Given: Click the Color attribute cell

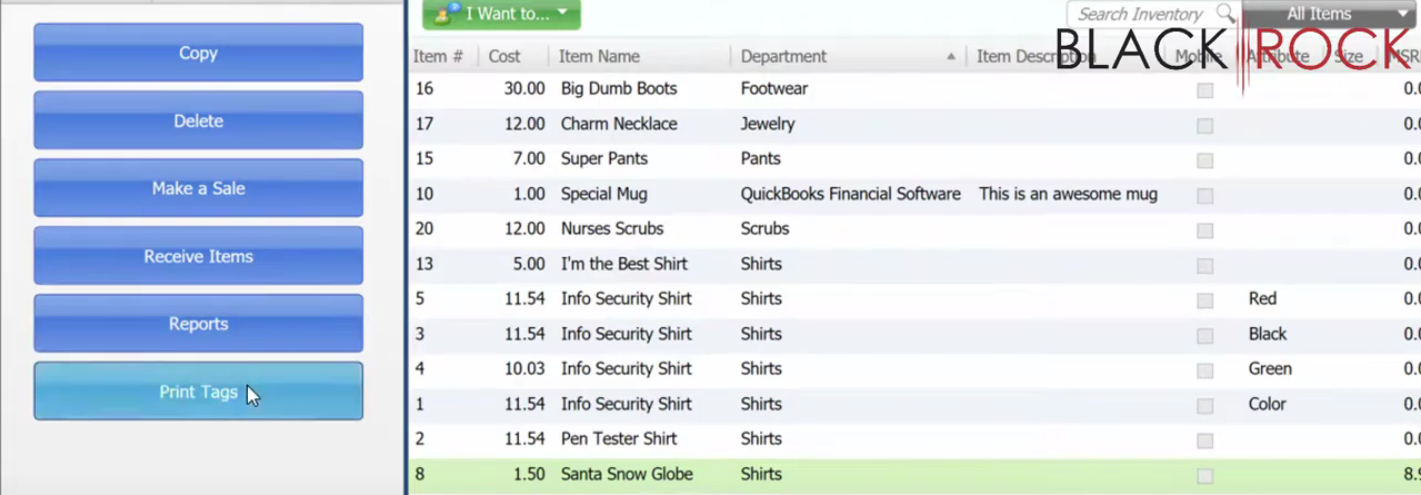Looking at the screenshot, I should [1267, 404].
